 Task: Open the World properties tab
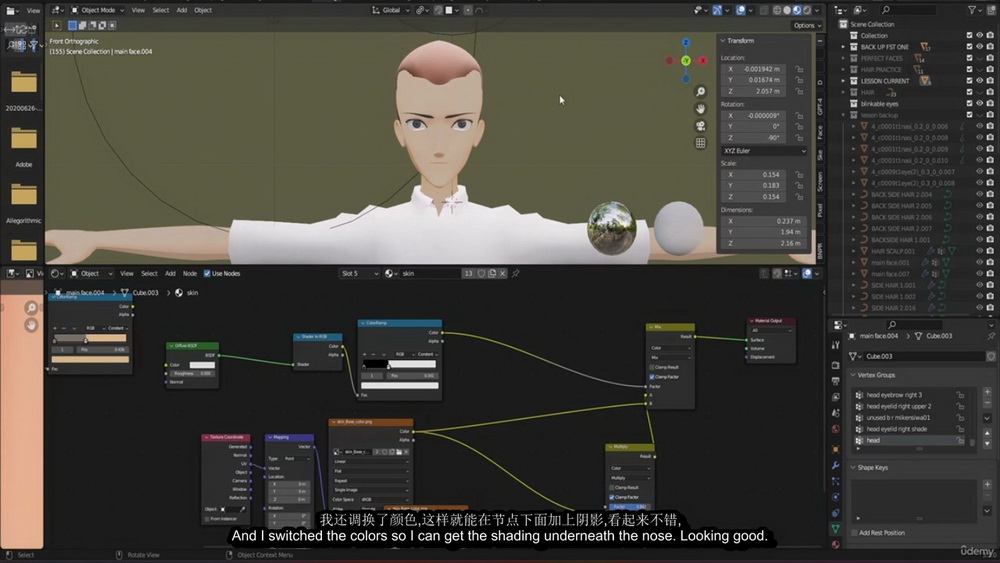(x=835, y=429)
